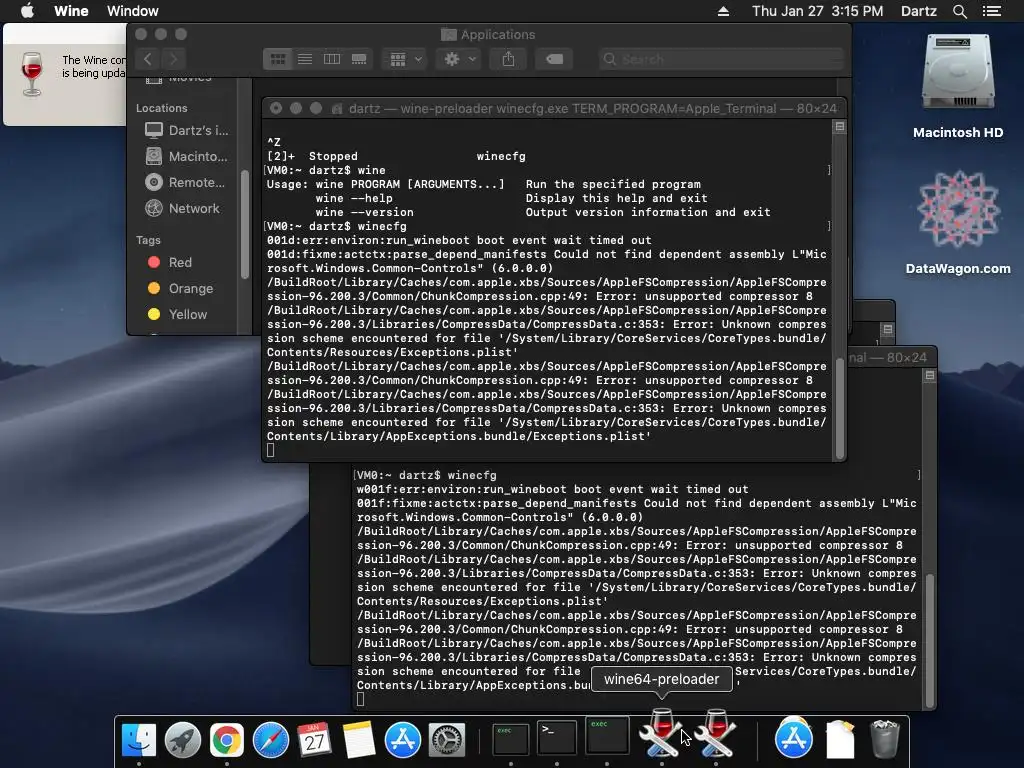
Task: Click the second Wine icon in Dock
Action: 716,733
